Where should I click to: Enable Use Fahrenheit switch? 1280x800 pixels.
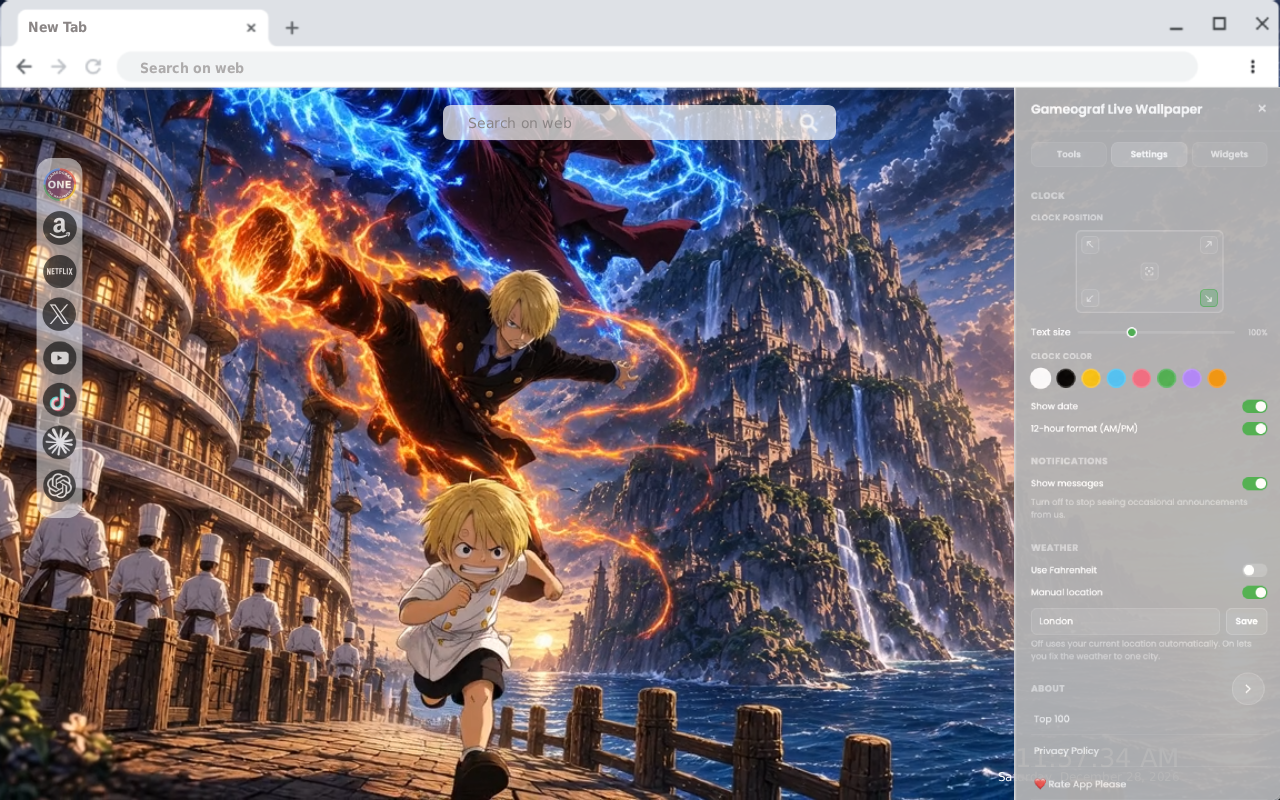point(1254,570)
